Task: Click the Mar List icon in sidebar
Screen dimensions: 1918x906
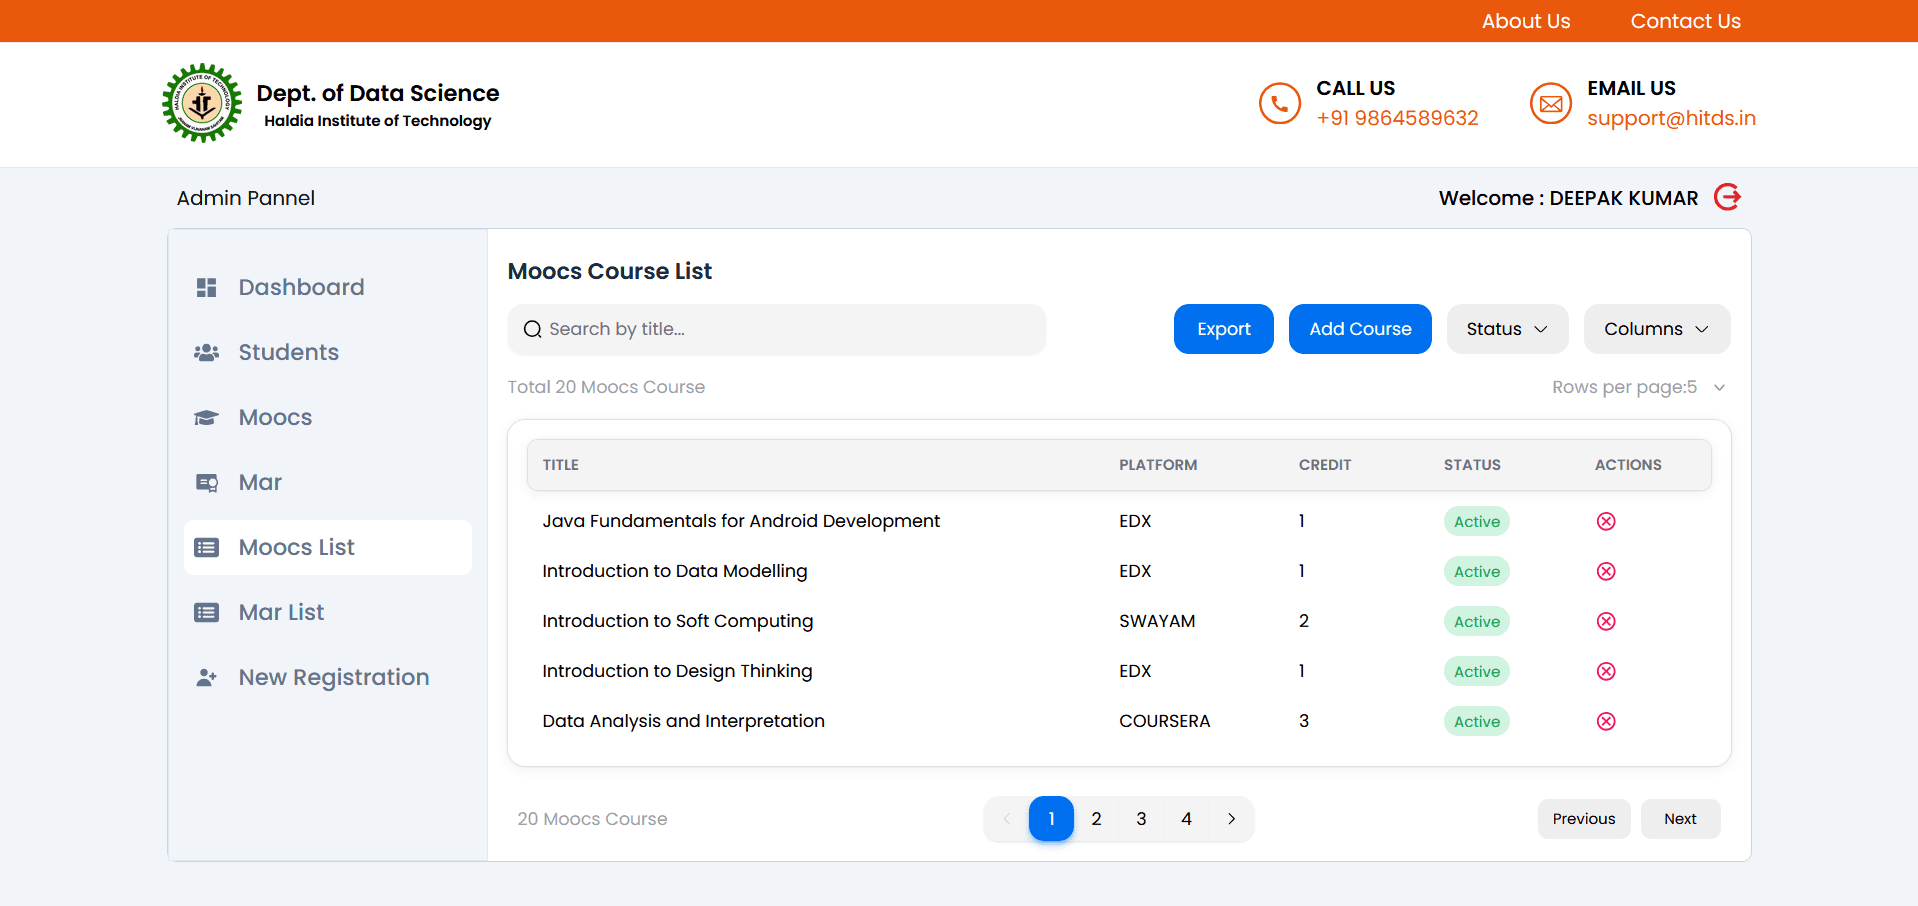Action: 206,613
